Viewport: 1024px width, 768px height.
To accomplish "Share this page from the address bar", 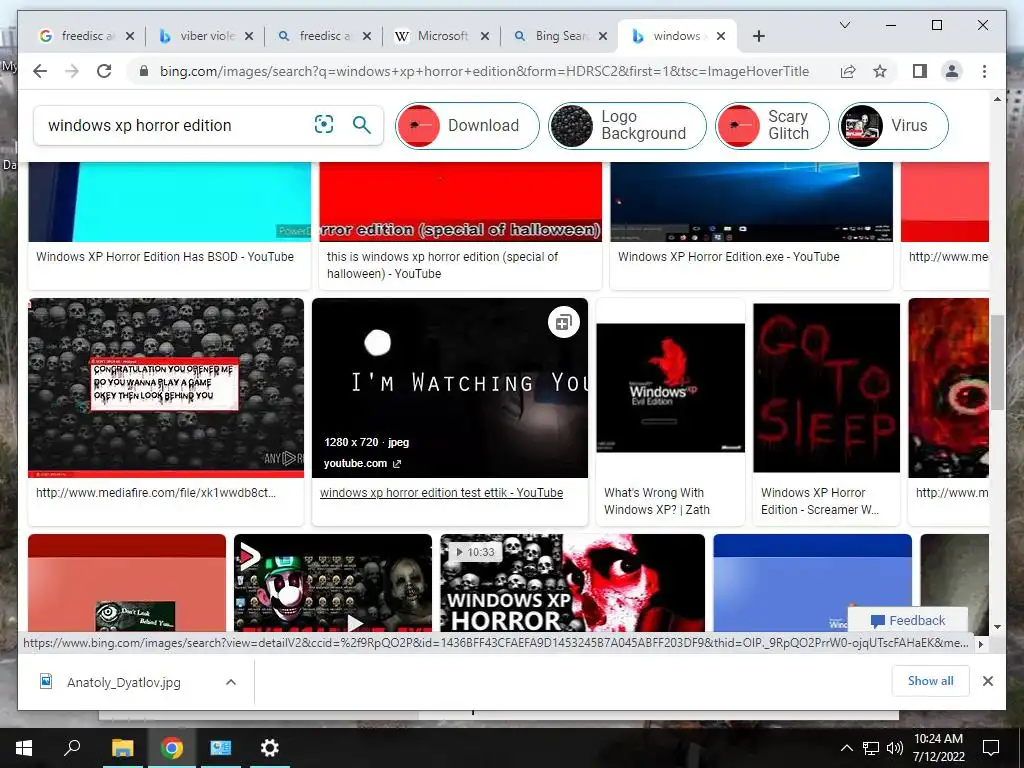I will click(848, 71).
